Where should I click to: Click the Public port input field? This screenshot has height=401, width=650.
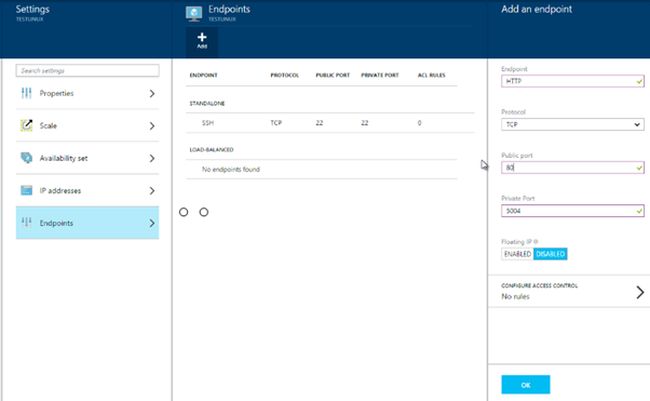coord(572,168)
